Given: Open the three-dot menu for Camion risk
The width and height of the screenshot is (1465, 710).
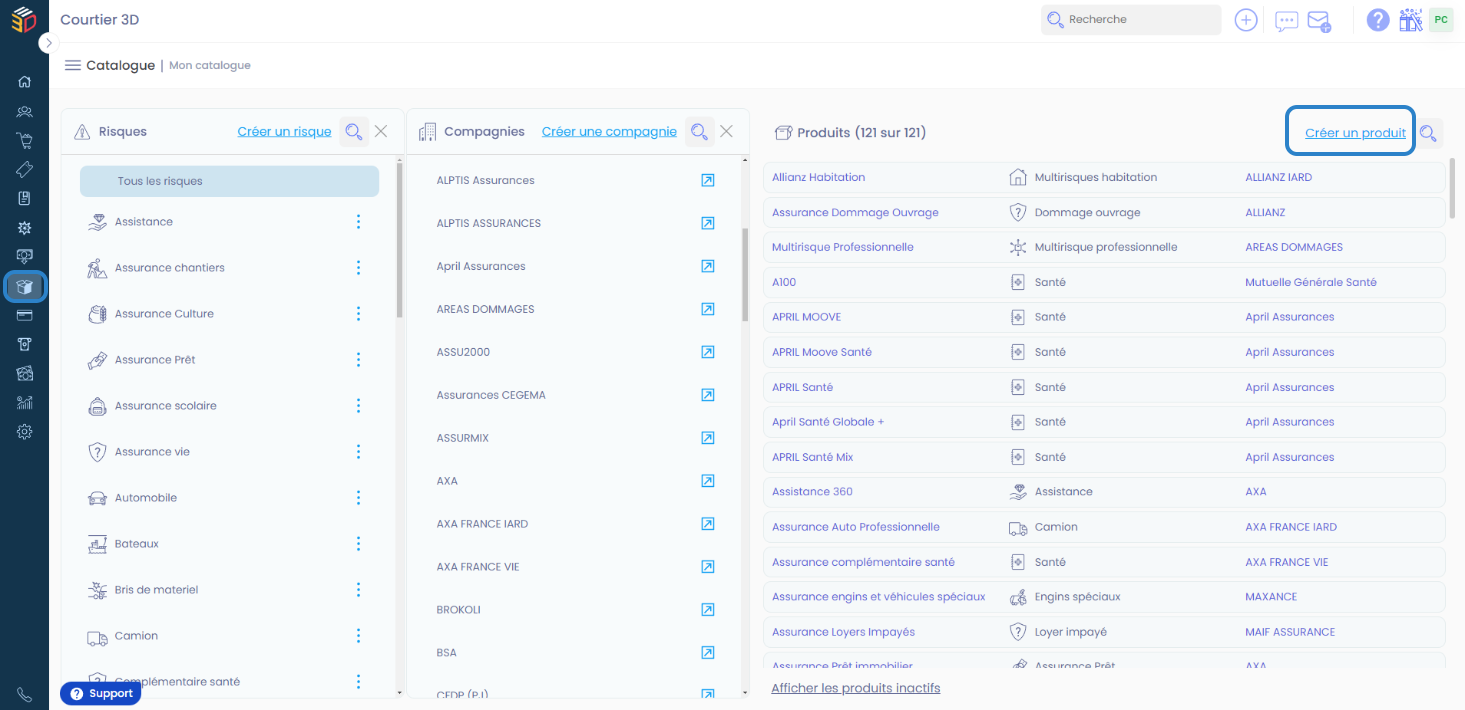Looking at the screenshot, I should pos(358,636).
